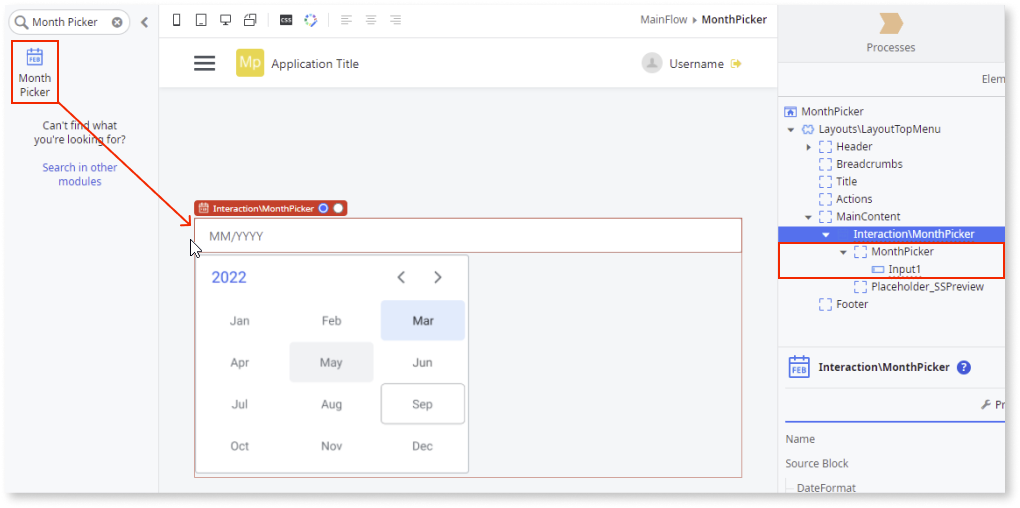
Task: Select the Month Picker widget in toolbox
Action: 35,71
